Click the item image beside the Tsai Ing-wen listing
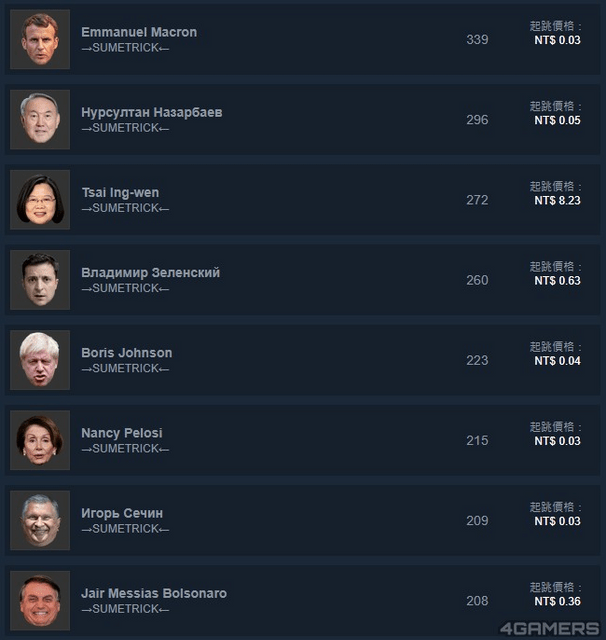This screenshot has height=640, width=606. [x=40, y=200]
